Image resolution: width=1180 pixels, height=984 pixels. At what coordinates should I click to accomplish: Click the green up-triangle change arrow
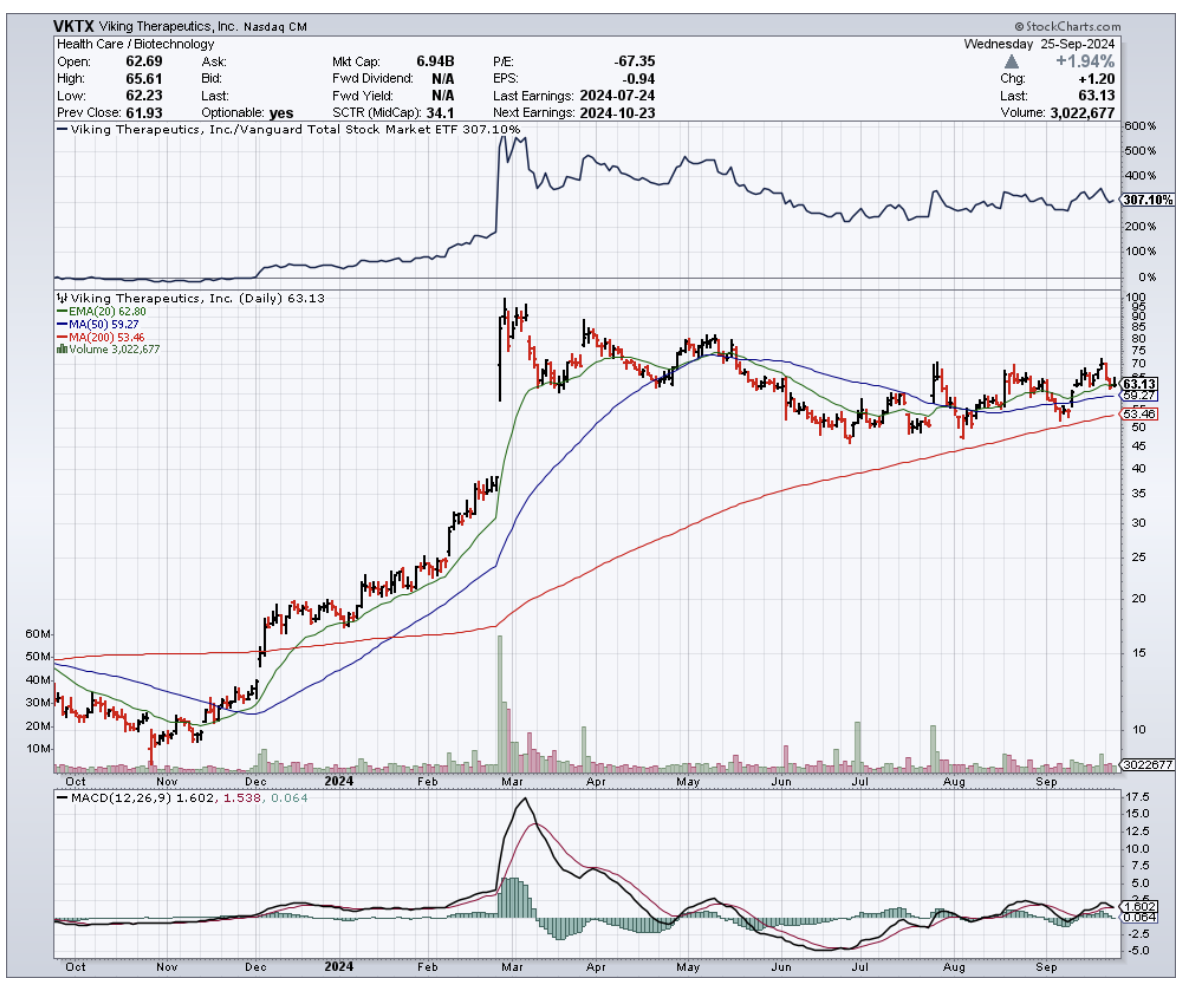1011,61
